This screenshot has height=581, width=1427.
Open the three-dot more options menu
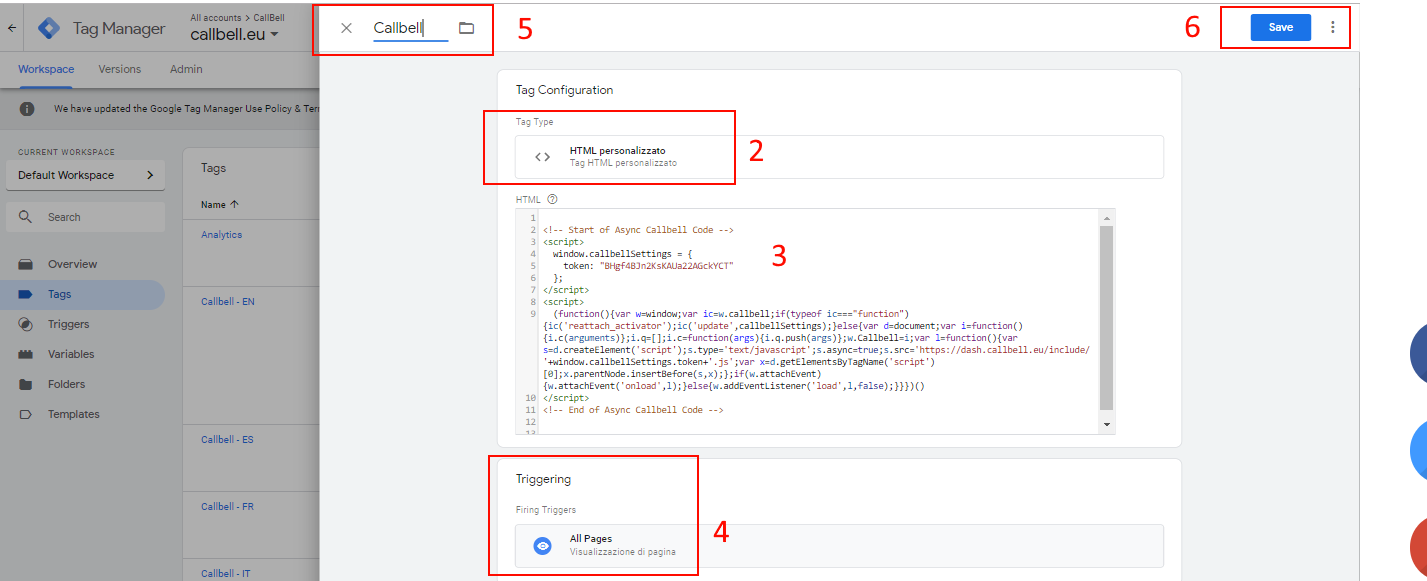coord(1332,27)
